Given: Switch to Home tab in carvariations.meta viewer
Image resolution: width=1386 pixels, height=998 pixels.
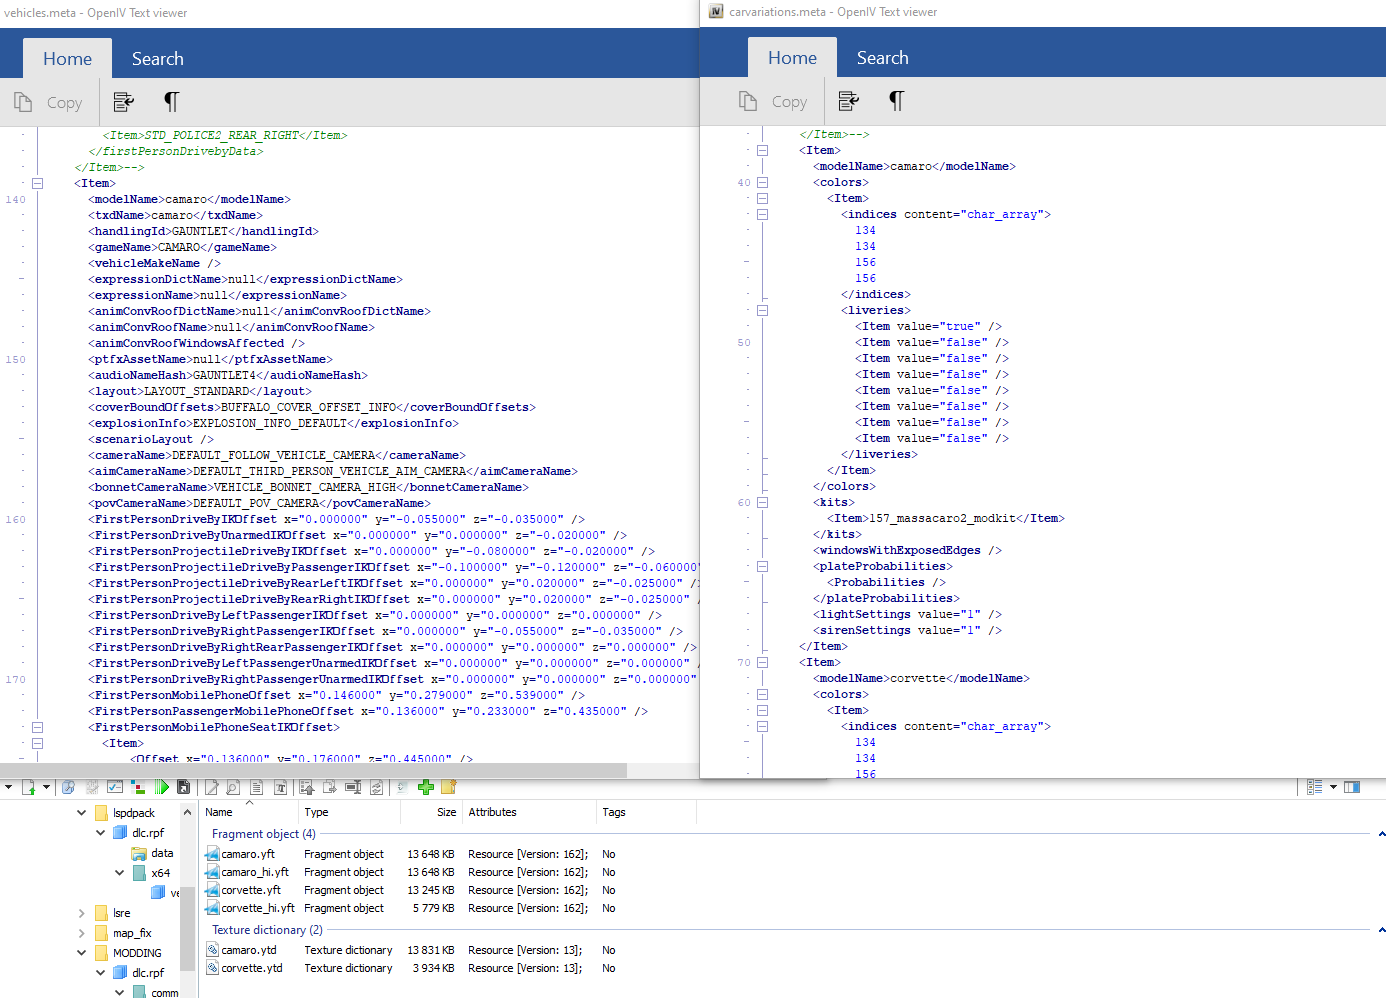Looking at the screenshot, I should pyautogui.click(x=792, y=58).
